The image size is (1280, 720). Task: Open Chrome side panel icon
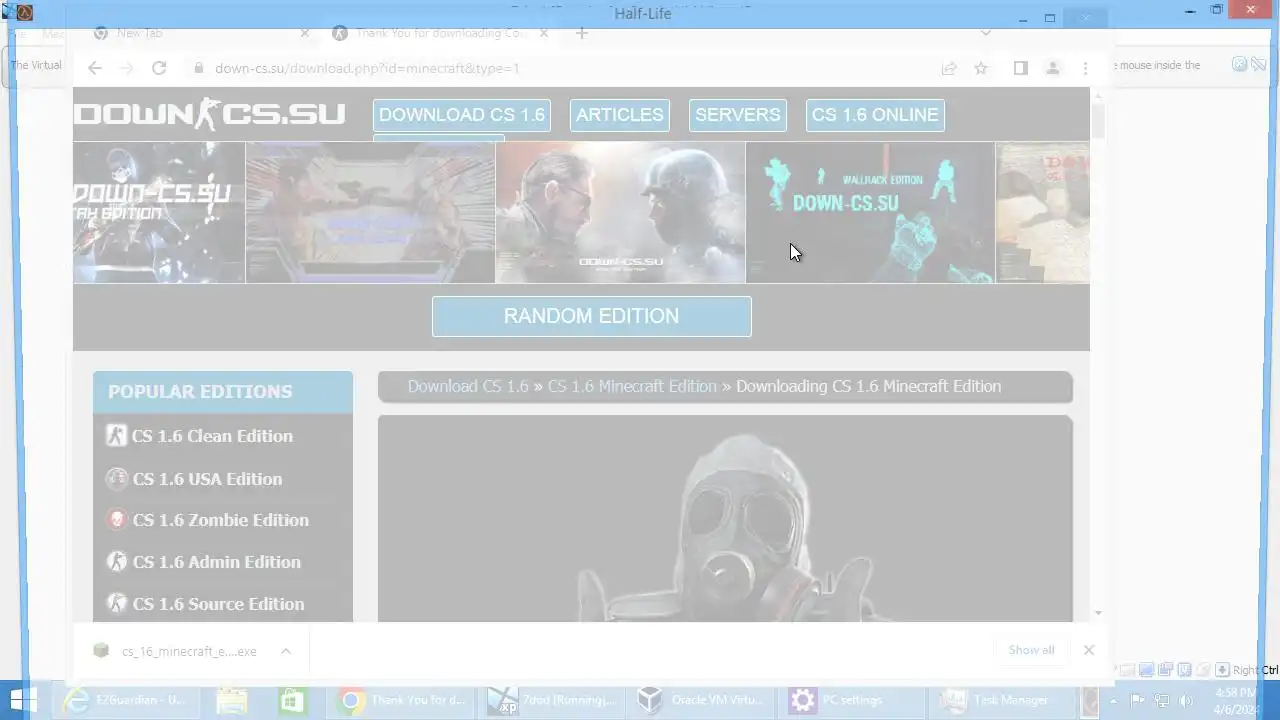tap(1020, 68)
